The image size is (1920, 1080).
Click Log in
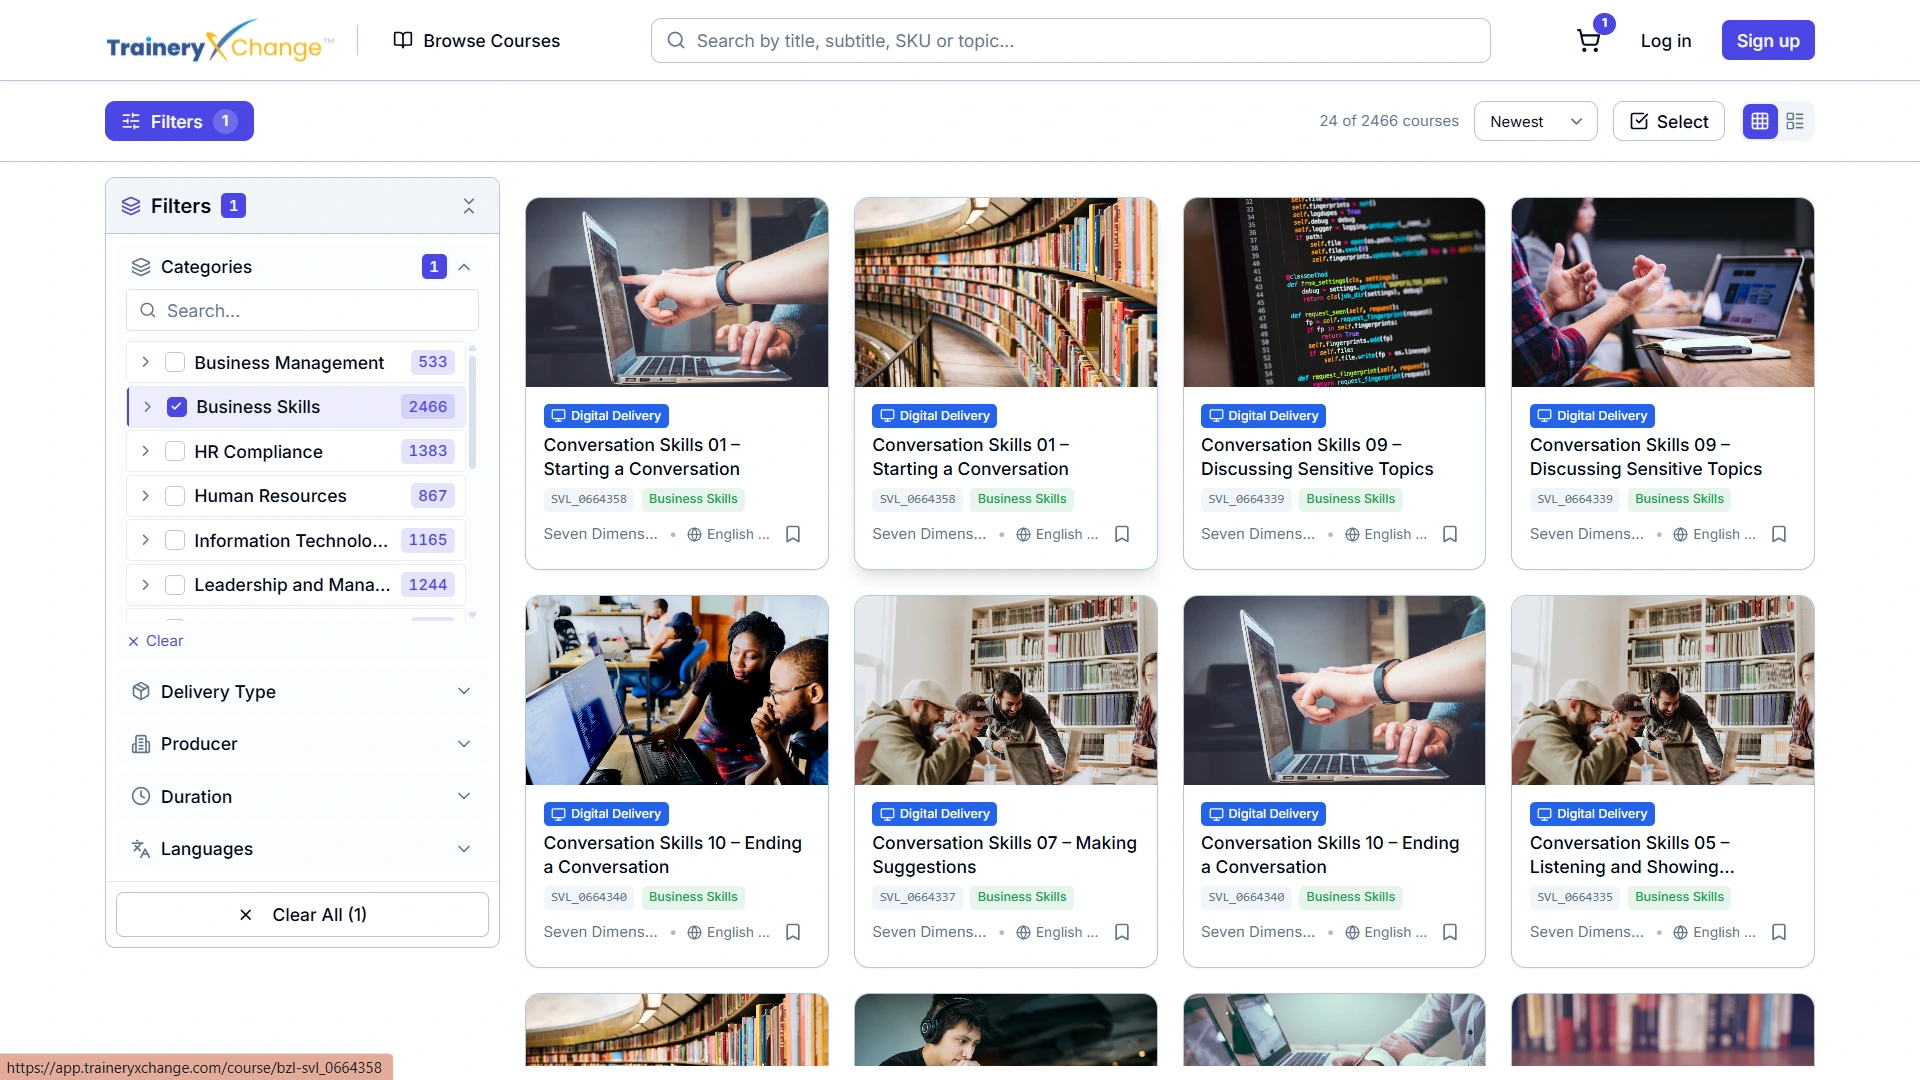tap(1666, 41)
